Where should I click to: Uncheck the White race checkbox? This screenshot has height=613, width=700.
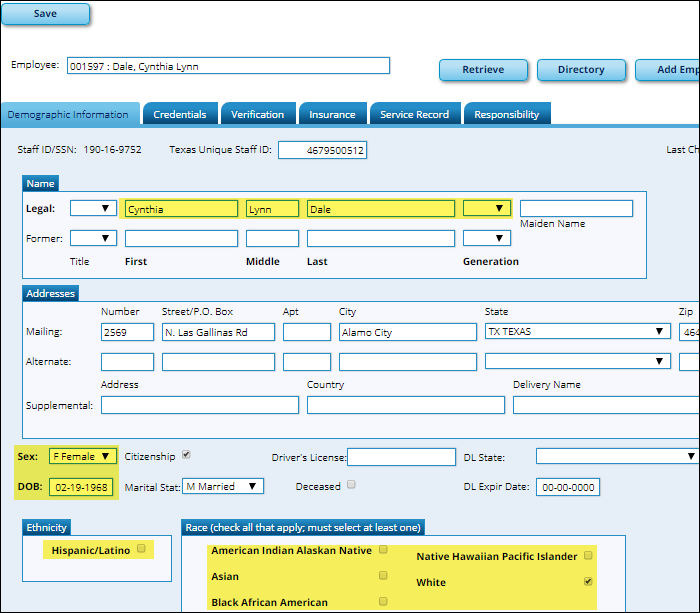pos(588,581)
